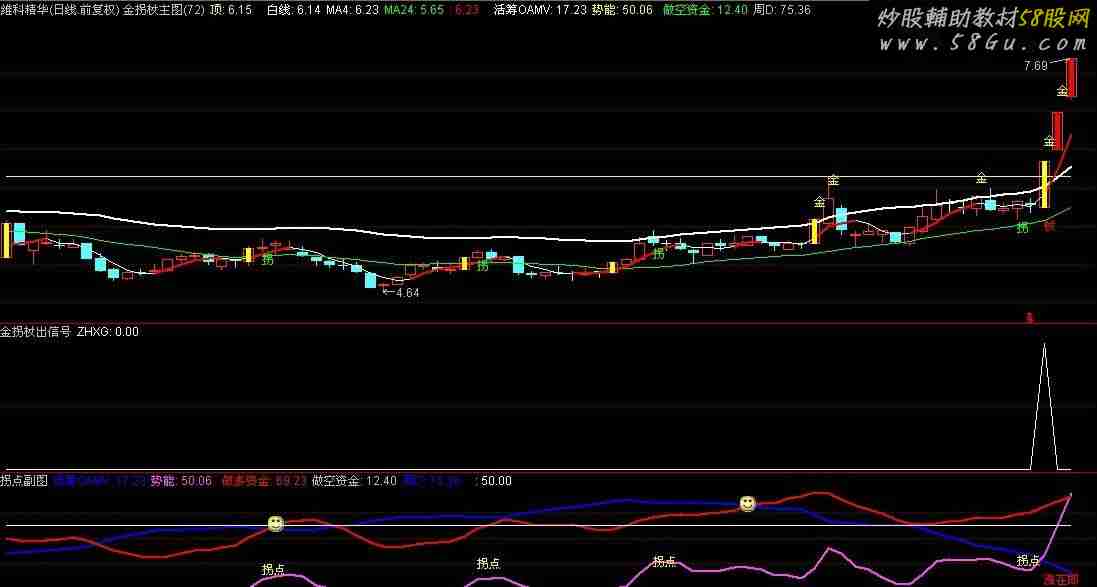Click the topmost red candlestick near 7.69
Viewport: 1097px width, 587px height.
(x=1071, y=78)
